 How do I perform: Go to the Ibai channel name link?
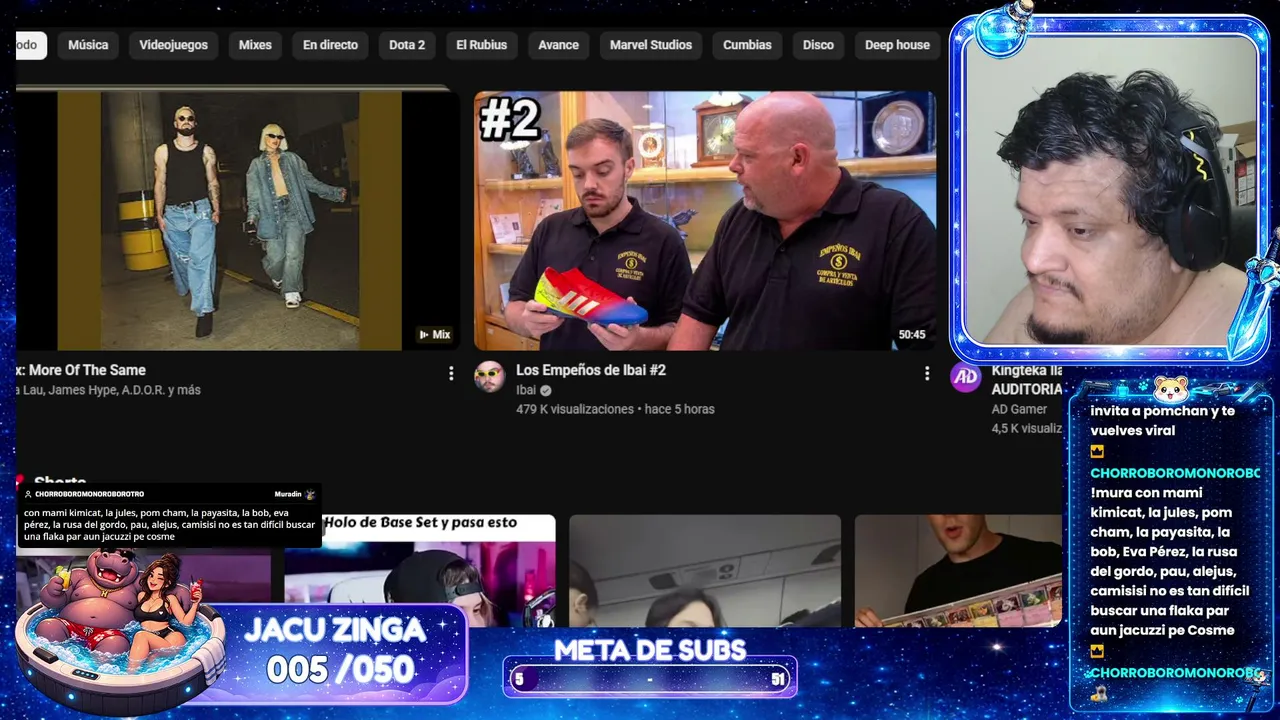[526, 390]
